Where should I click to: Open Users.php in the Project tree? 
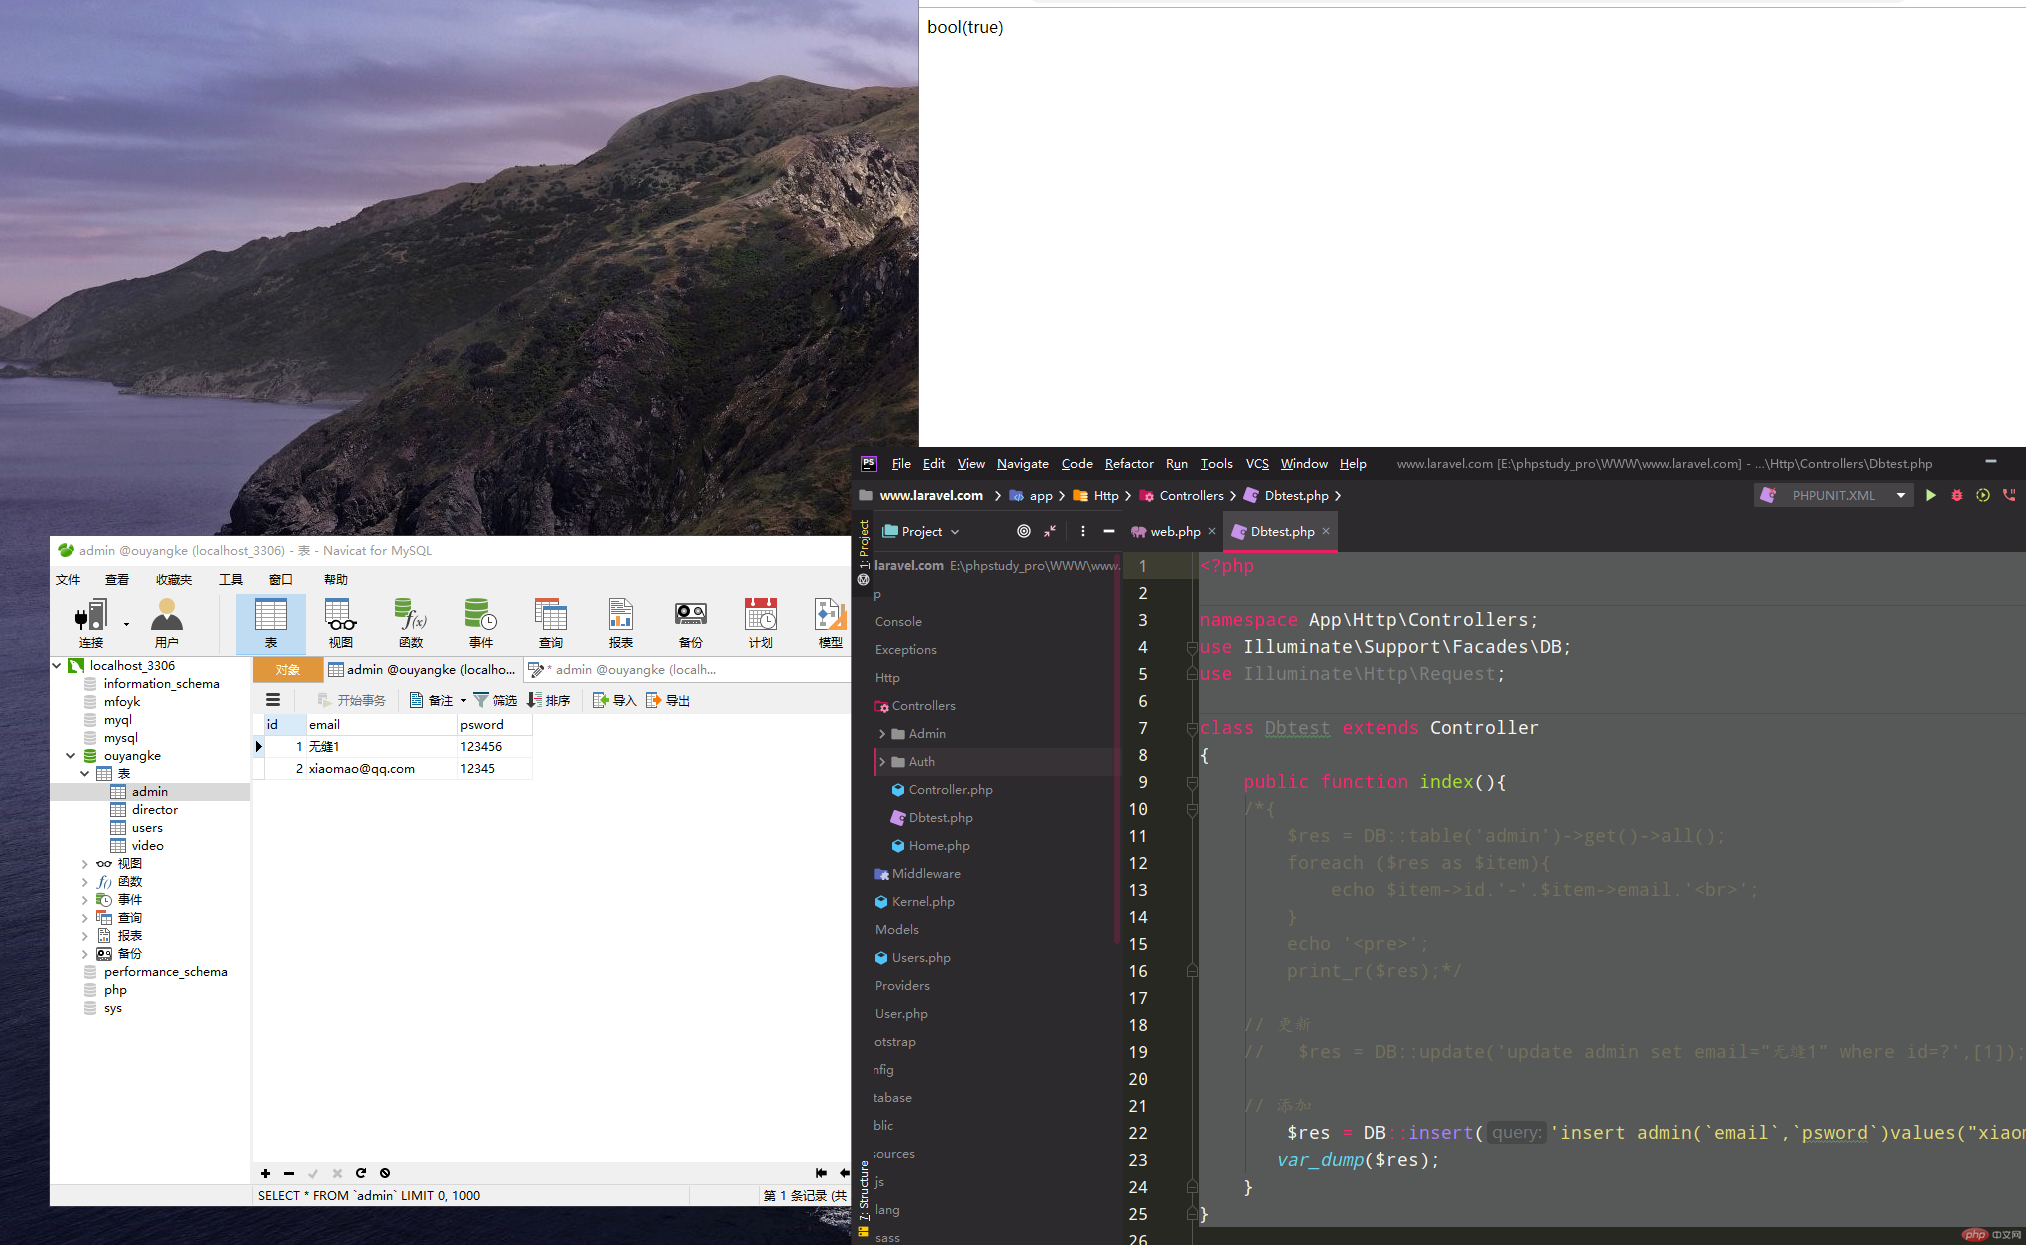point(921,957)
